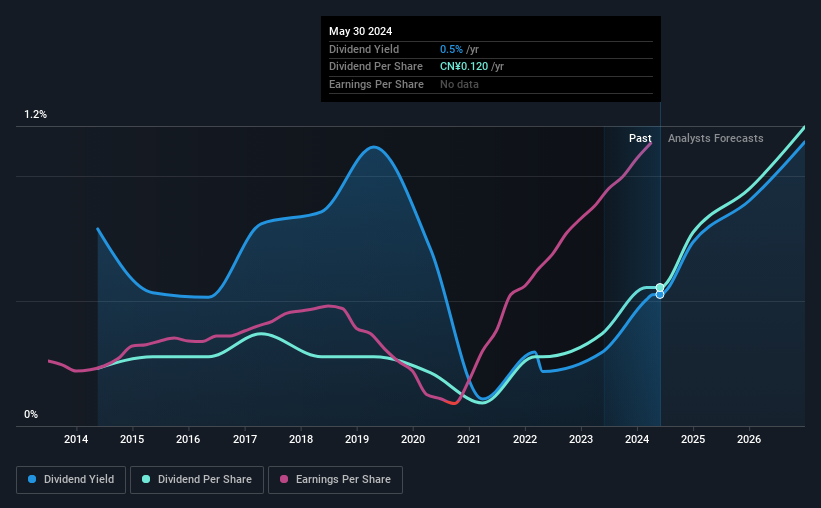Click the 2026 label on the x-axis

[x=749, y=439]
